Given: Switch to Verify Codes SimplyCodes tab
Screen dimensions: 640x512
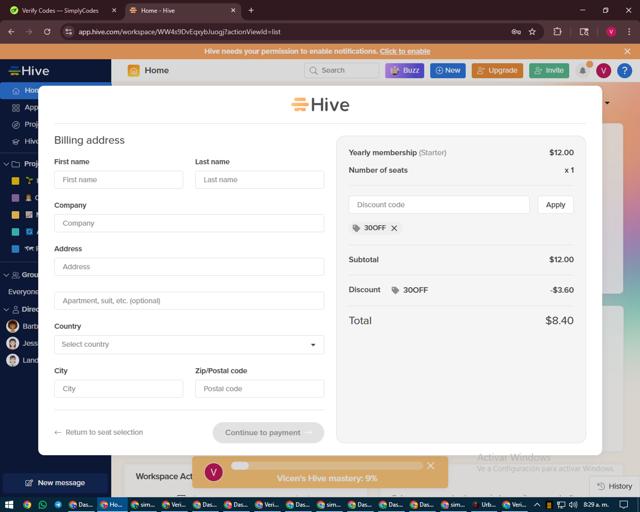Looking at the screenshot, I should (x=60, y=11).
